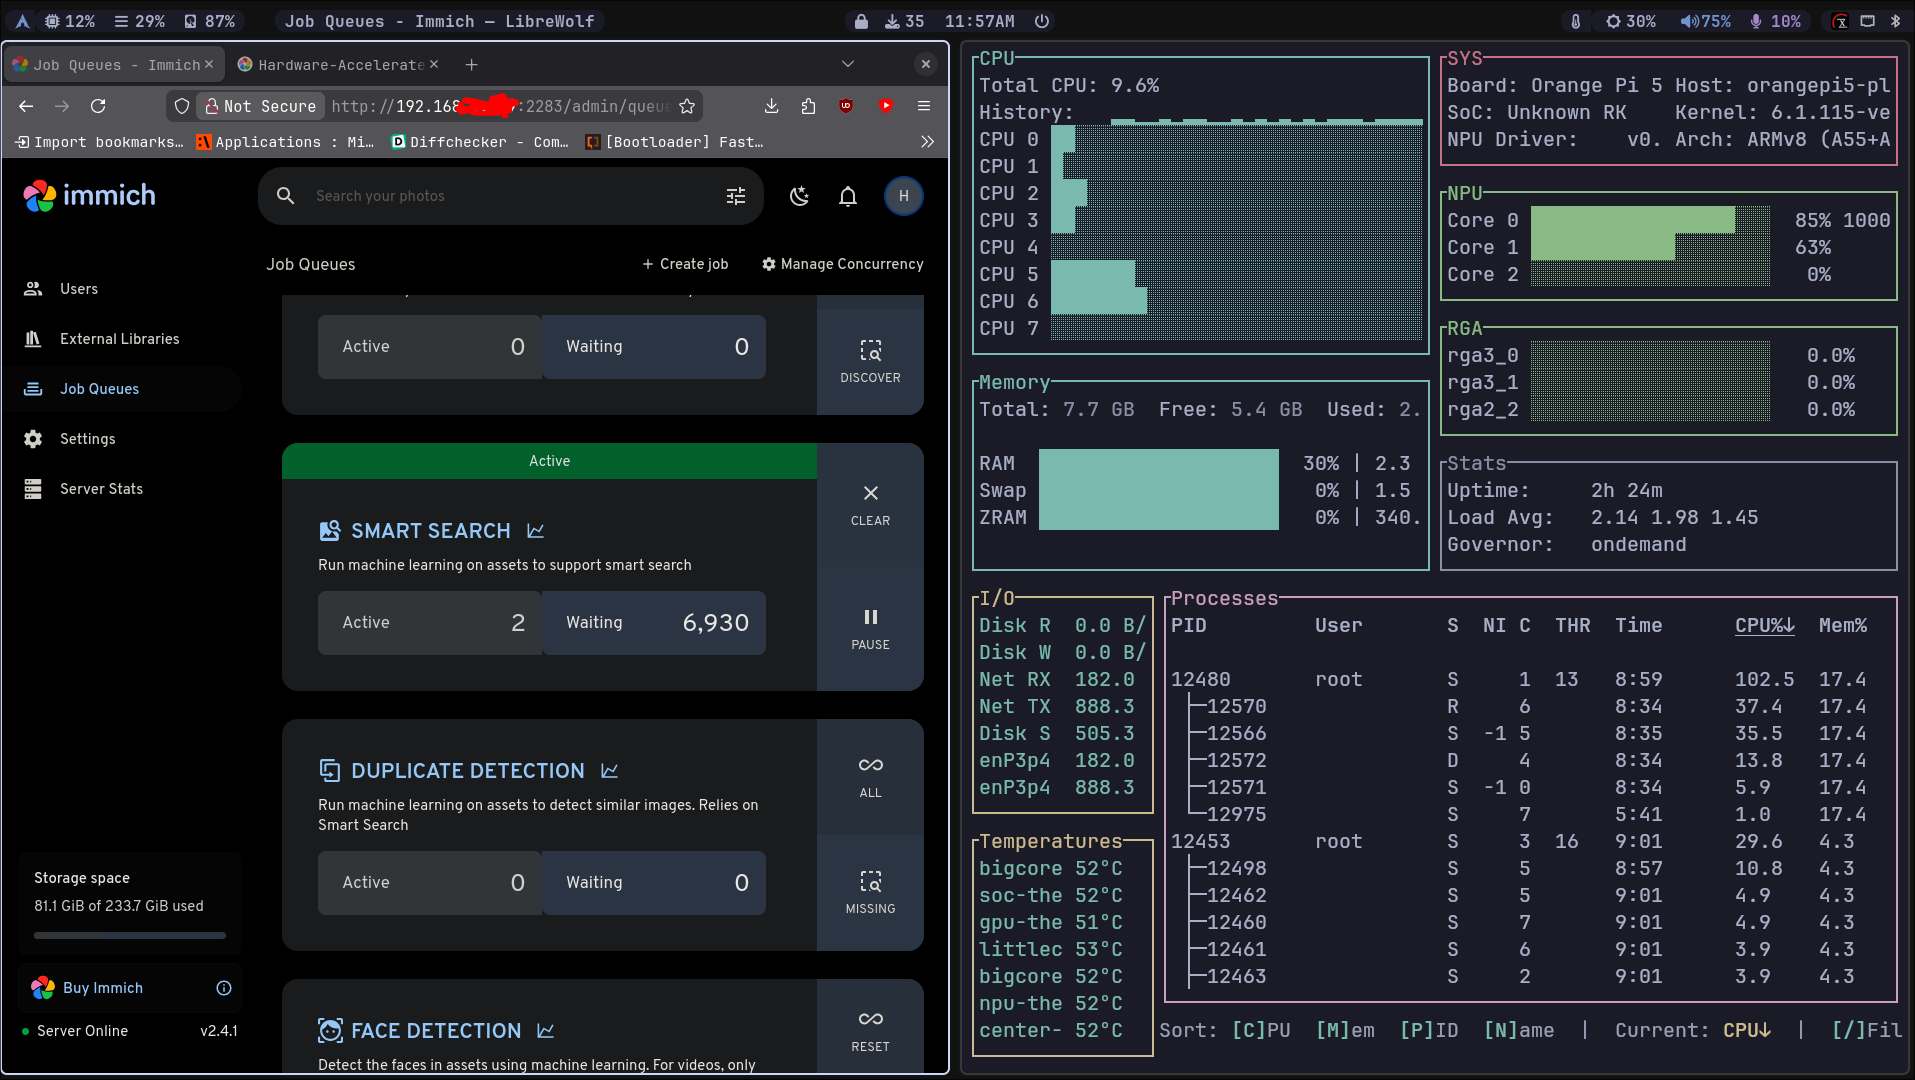
Task: Sort processes by CPU% column in terminal
Action: click(x=1764, y=626)
